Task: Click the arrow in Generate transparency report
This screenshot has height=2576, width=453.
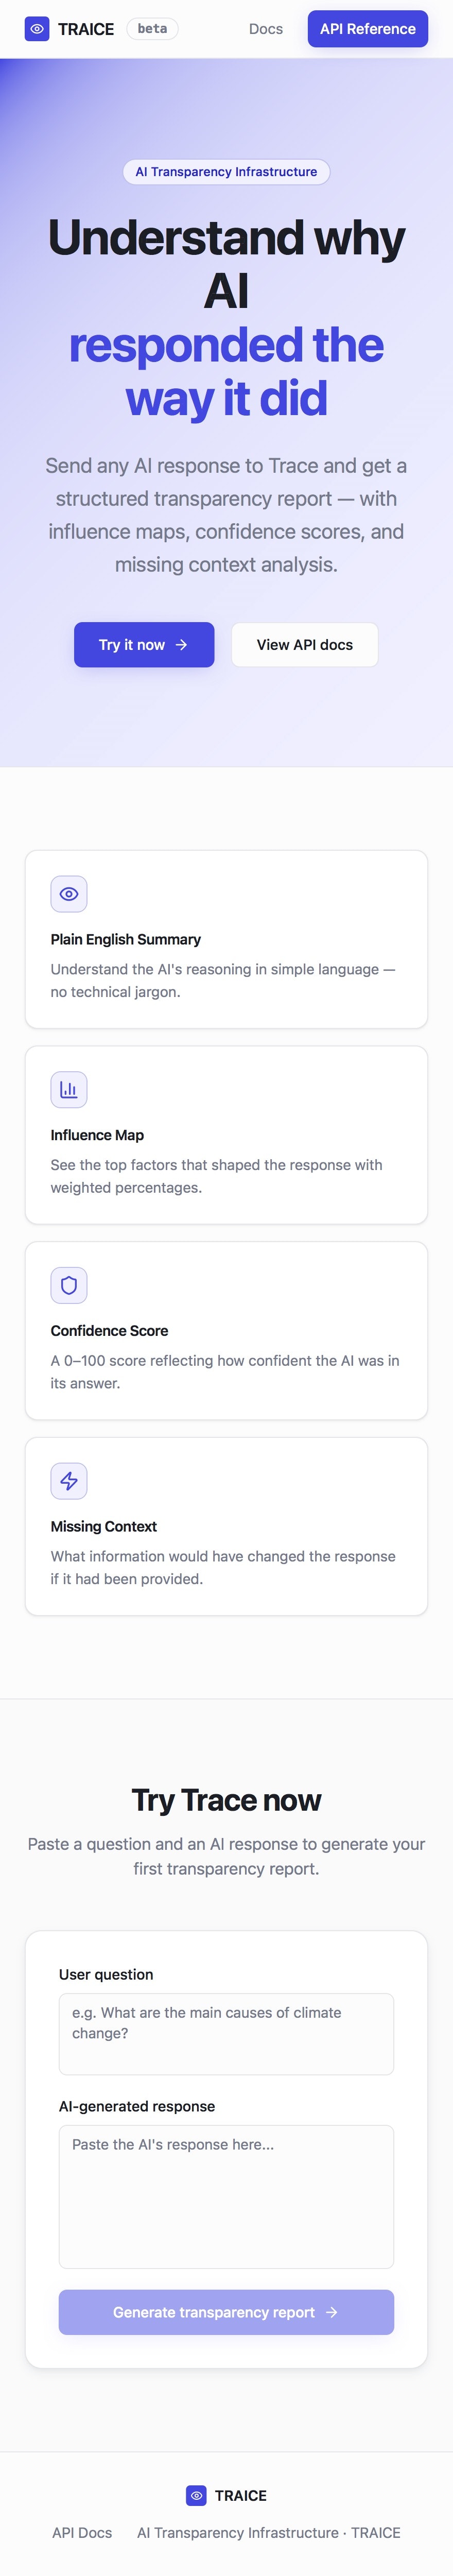Action: (330, 2312)
